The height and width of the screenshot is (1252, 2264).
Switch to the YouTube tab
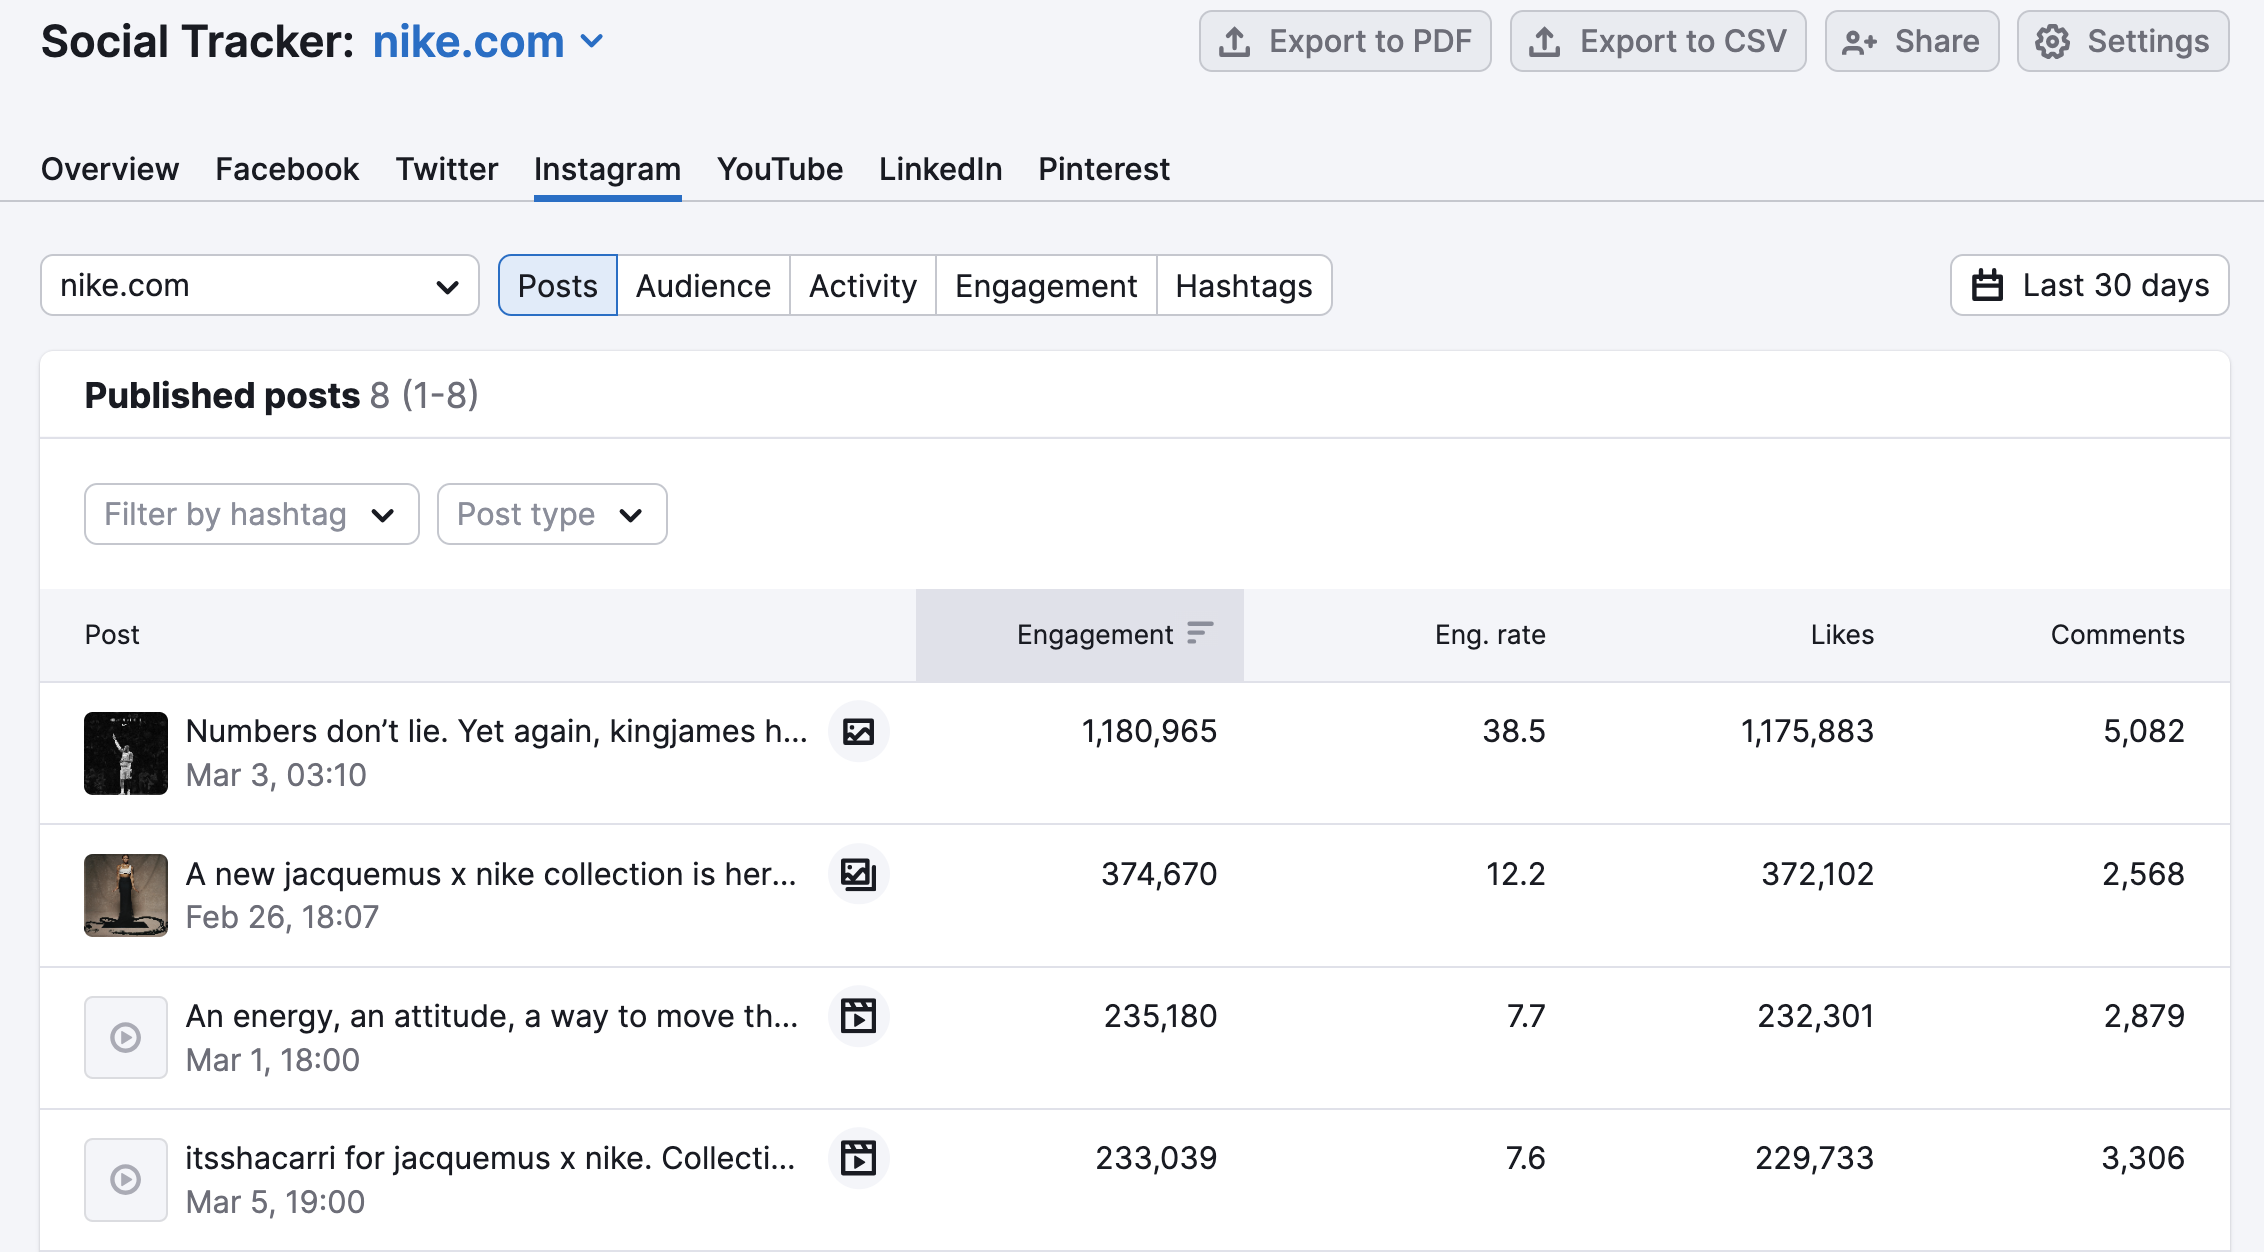coord(779,169)
